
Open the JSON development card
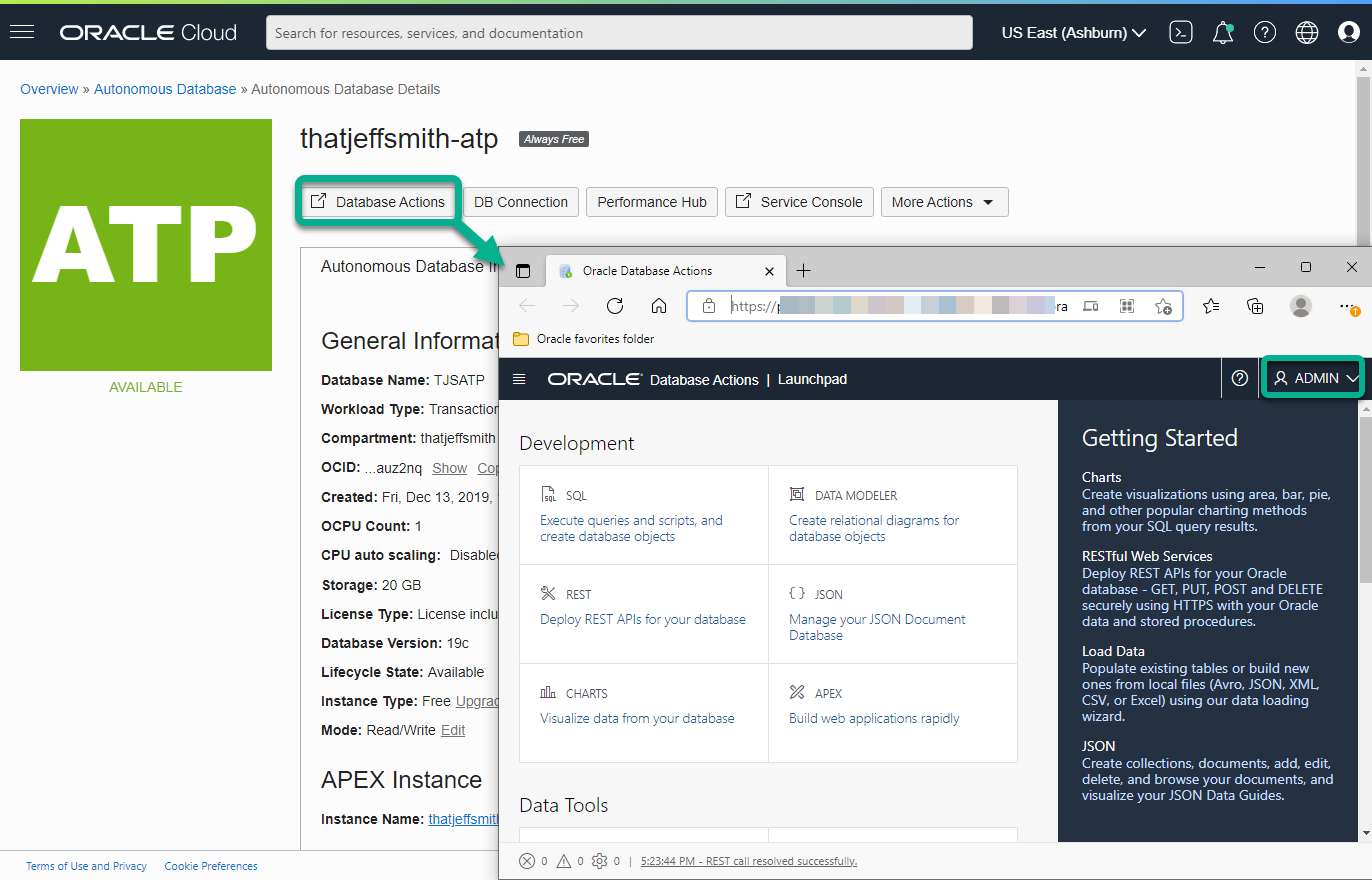pos(893,614)
